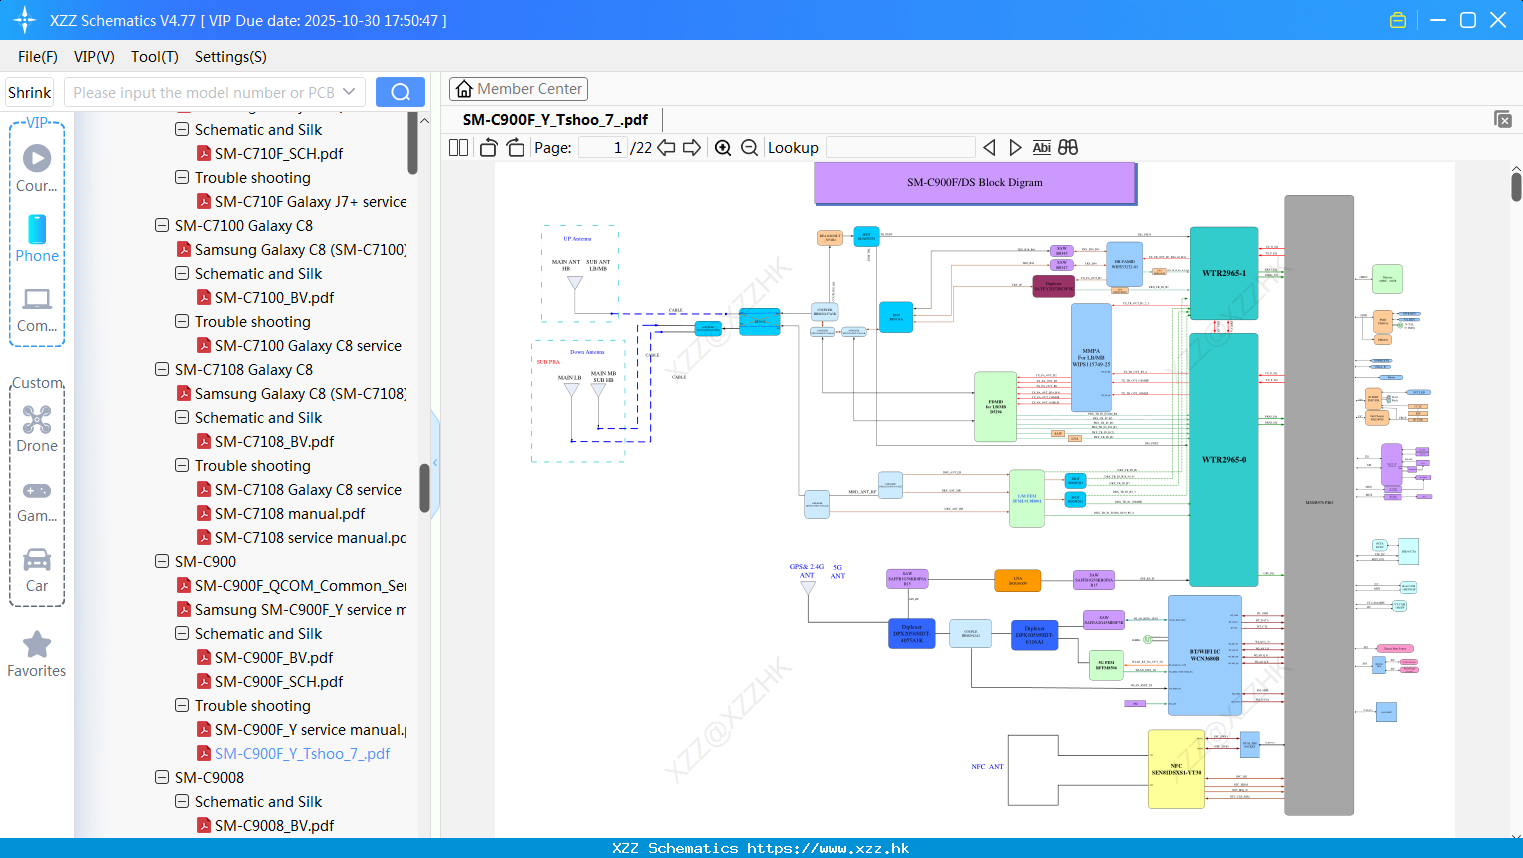Open SM-C710F_SCH.pdf file
The image size is (1523, 858).
pyautogui.click(x=278, y=153)
